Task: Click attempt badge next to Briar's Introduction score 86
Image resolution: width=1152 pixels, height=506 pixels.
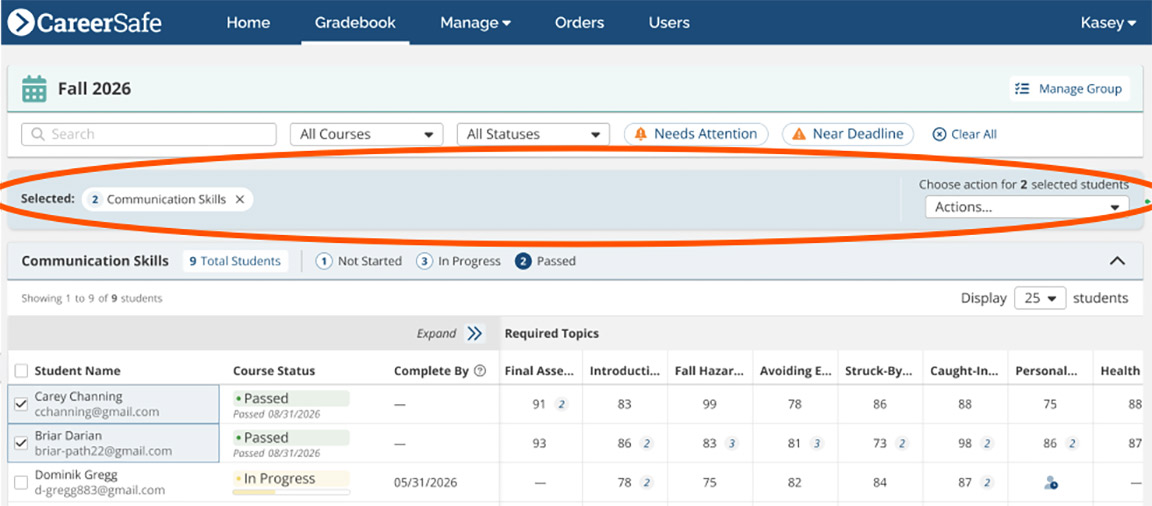Action: [646, 443]
